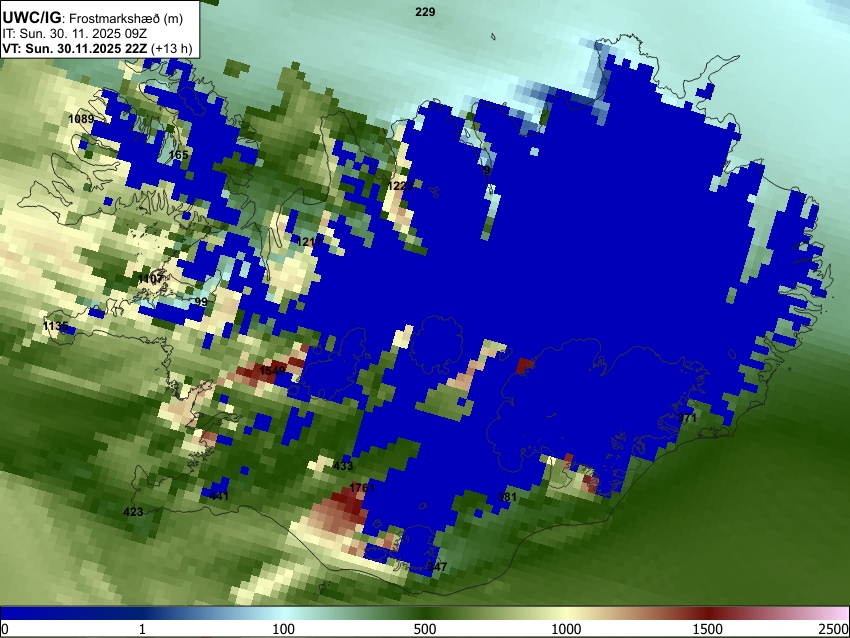Click the 423 value in the southwest
This screenshot has height=638, width=850.
(x=133, y=512)
